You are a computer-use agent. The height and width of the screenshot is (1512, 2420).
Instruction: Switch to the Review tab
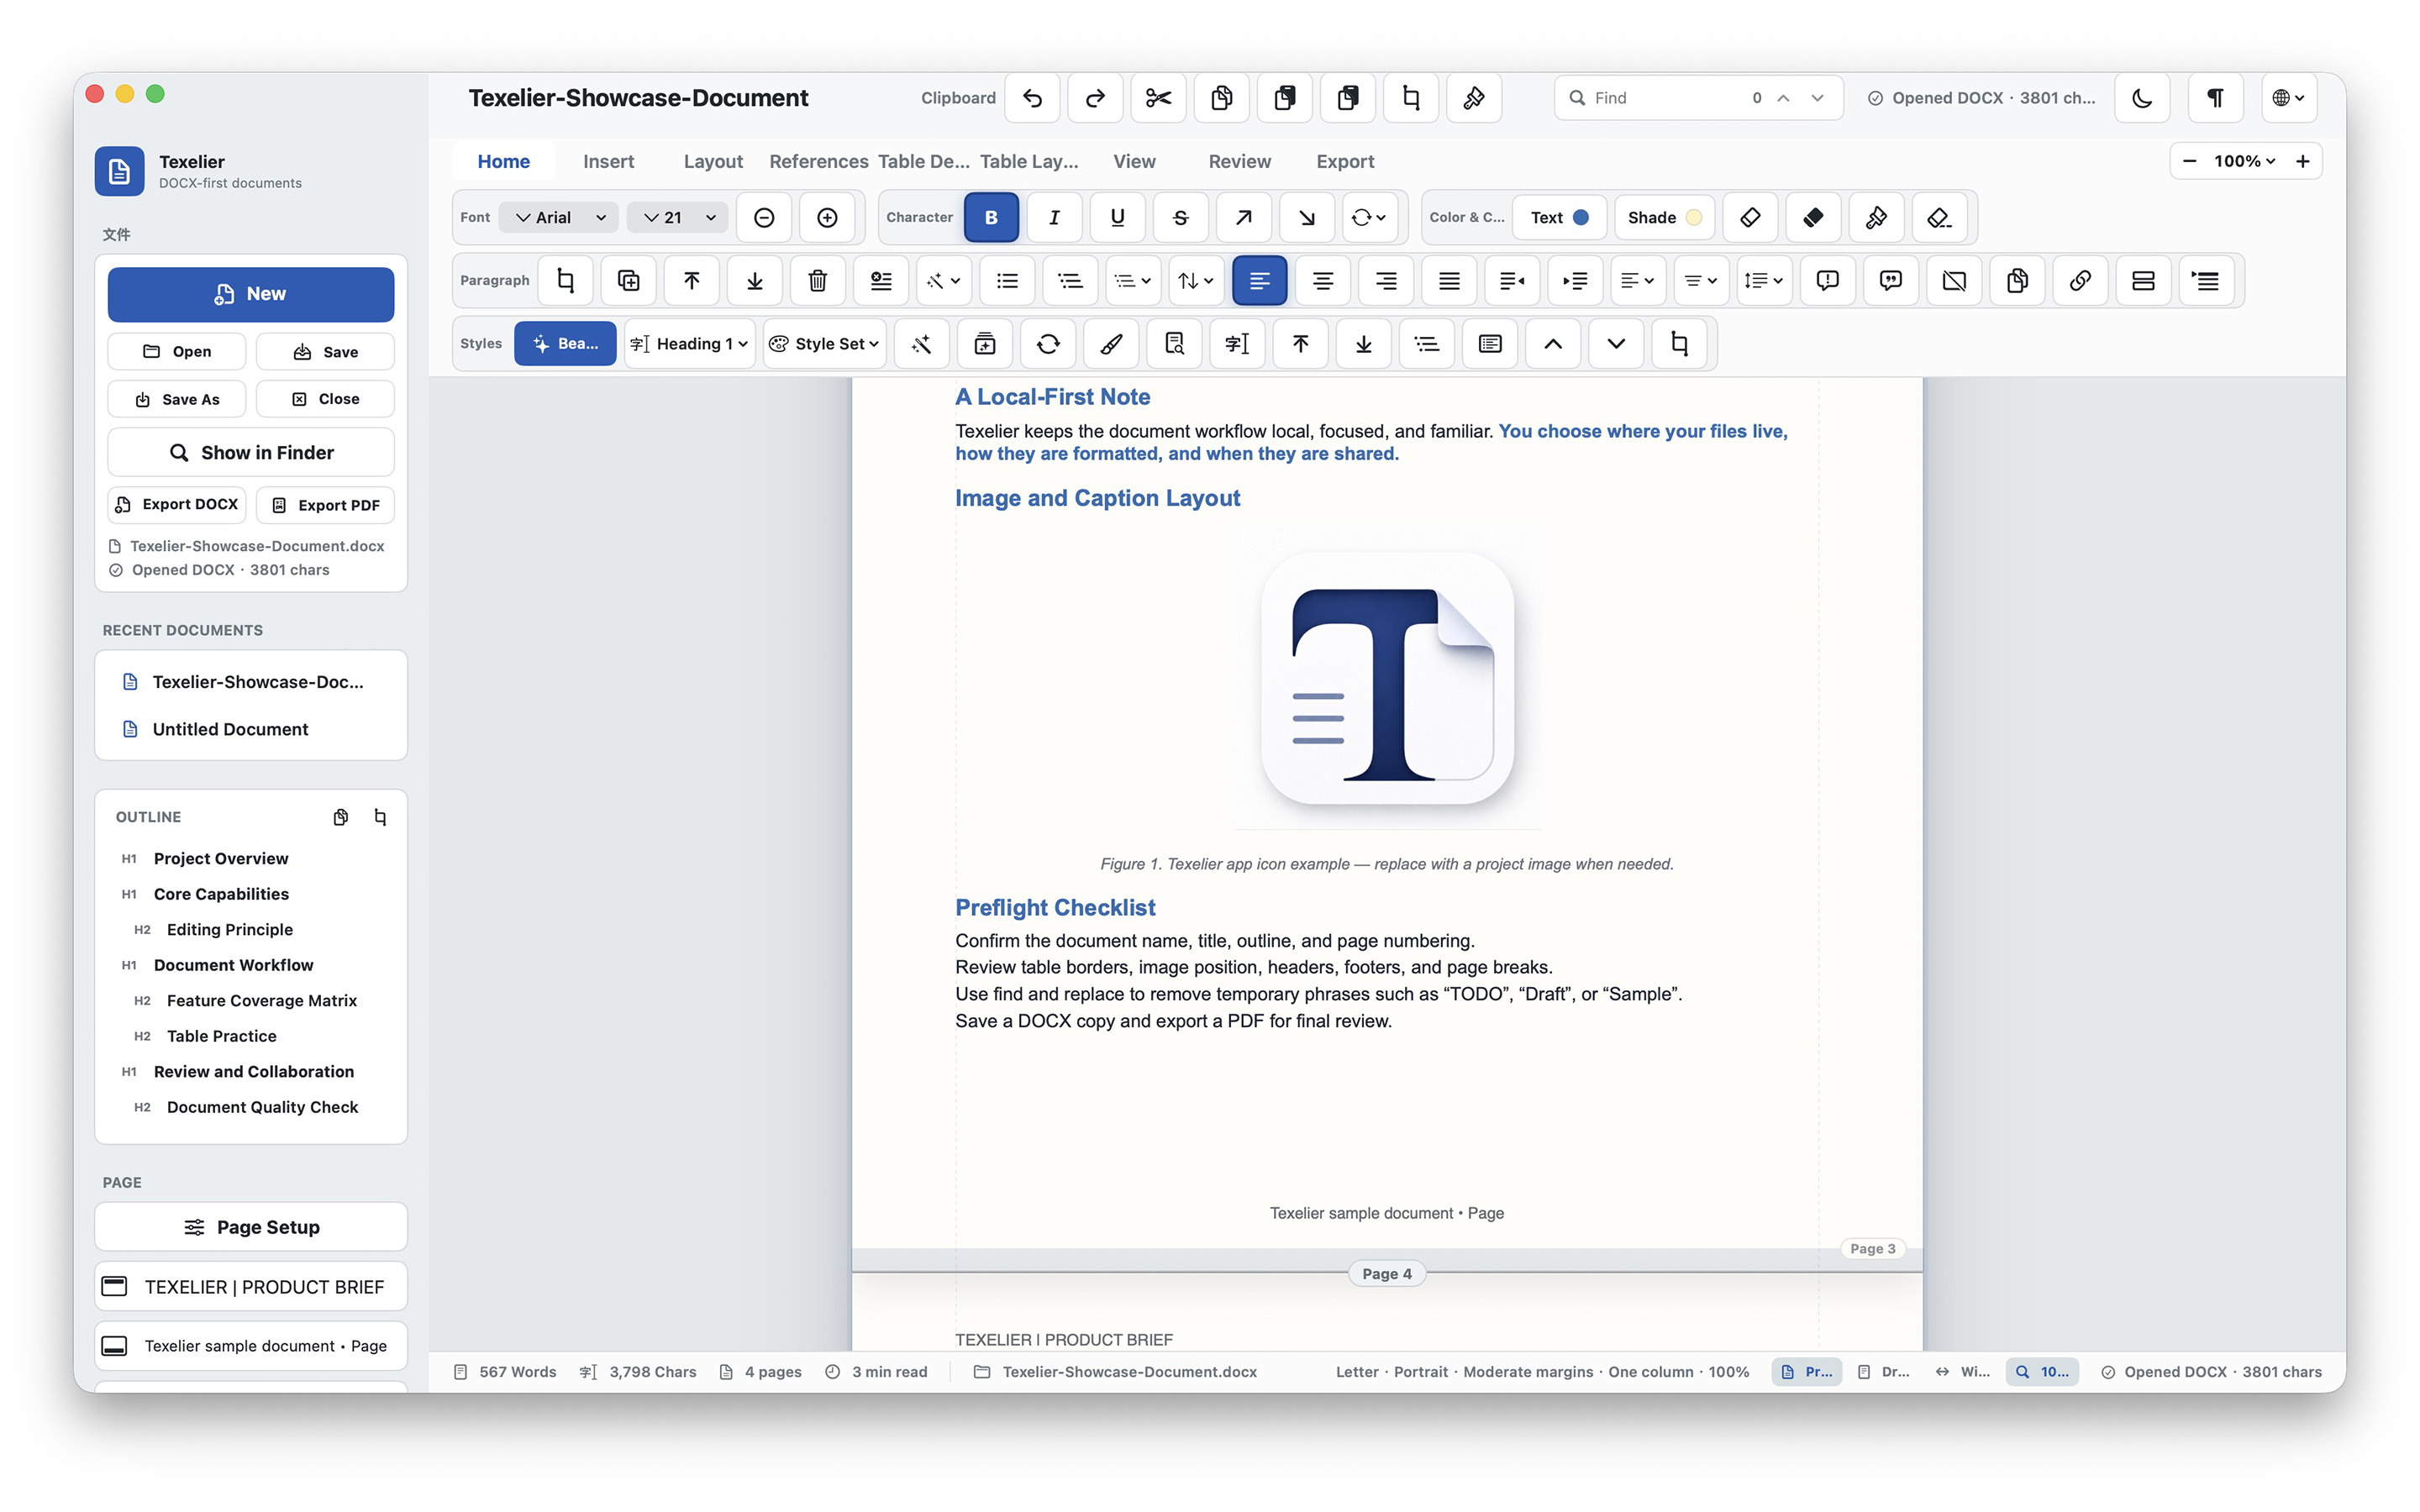tap(1239, 161)
